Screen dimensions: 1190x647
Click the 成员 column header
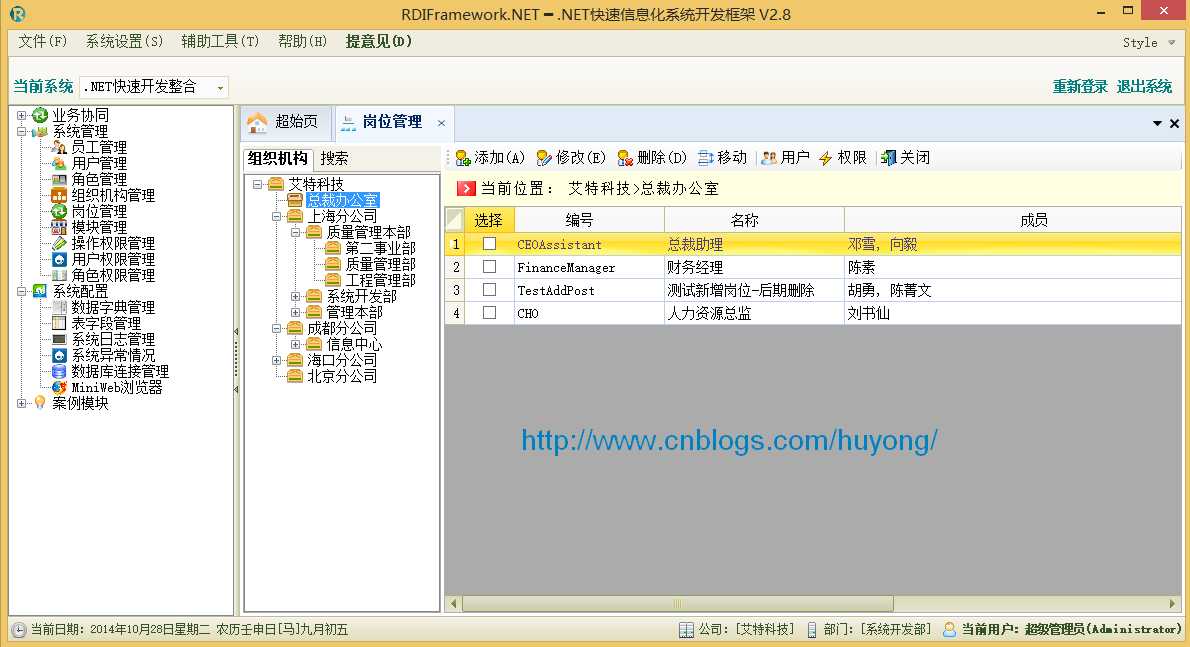click(x=1013, y=220)
